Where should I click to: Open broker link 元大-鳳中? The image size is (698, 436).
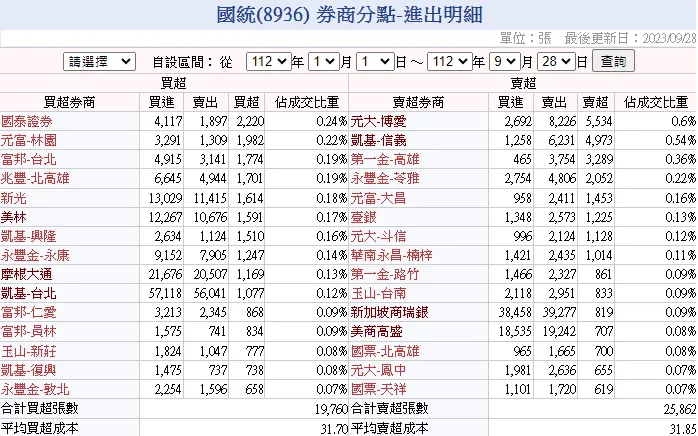pos(379,370)
